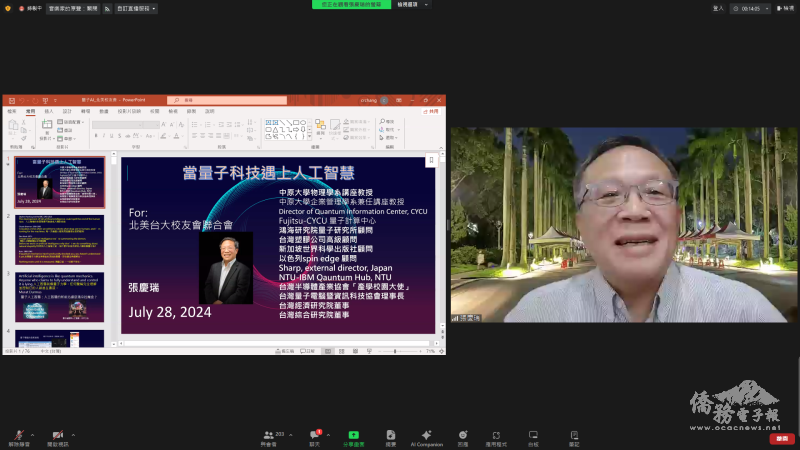
Task: Click the Arrange objects icon
Action: pos(320,126)
